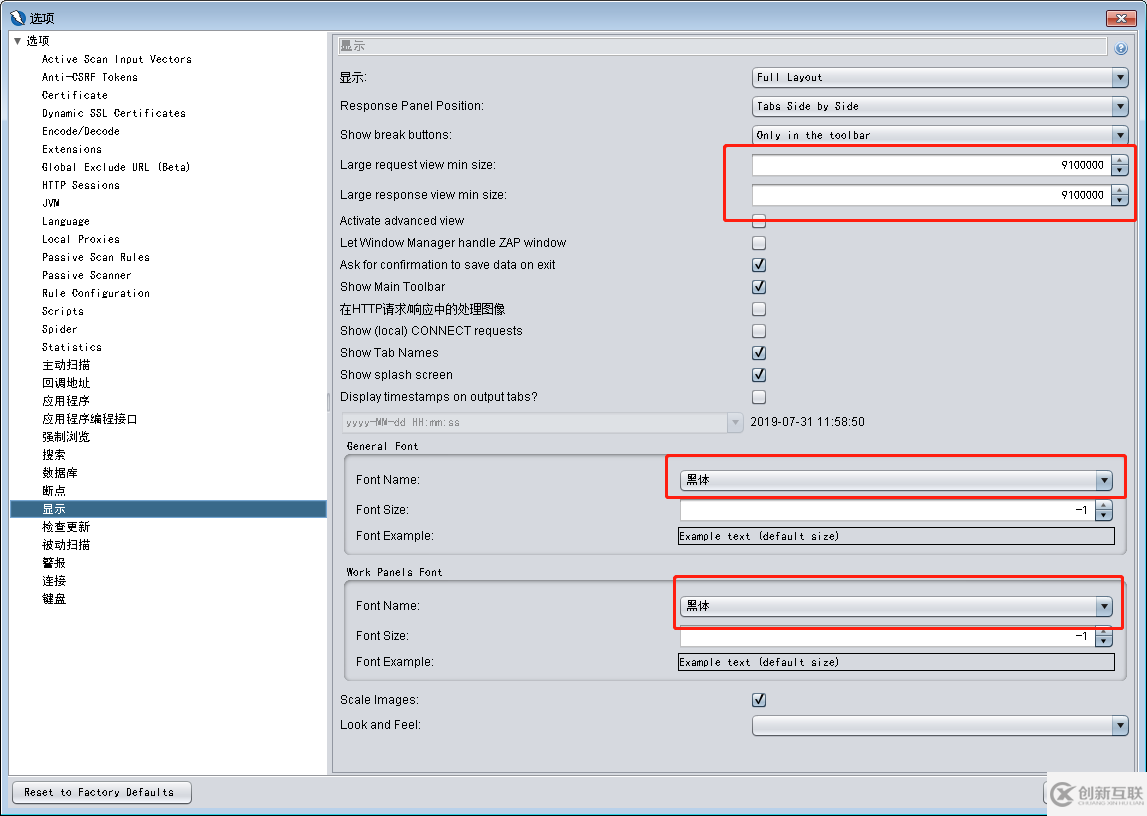The image size is (1147, 816).
Task: Open 警报 options entry
Action: [53, 563]
